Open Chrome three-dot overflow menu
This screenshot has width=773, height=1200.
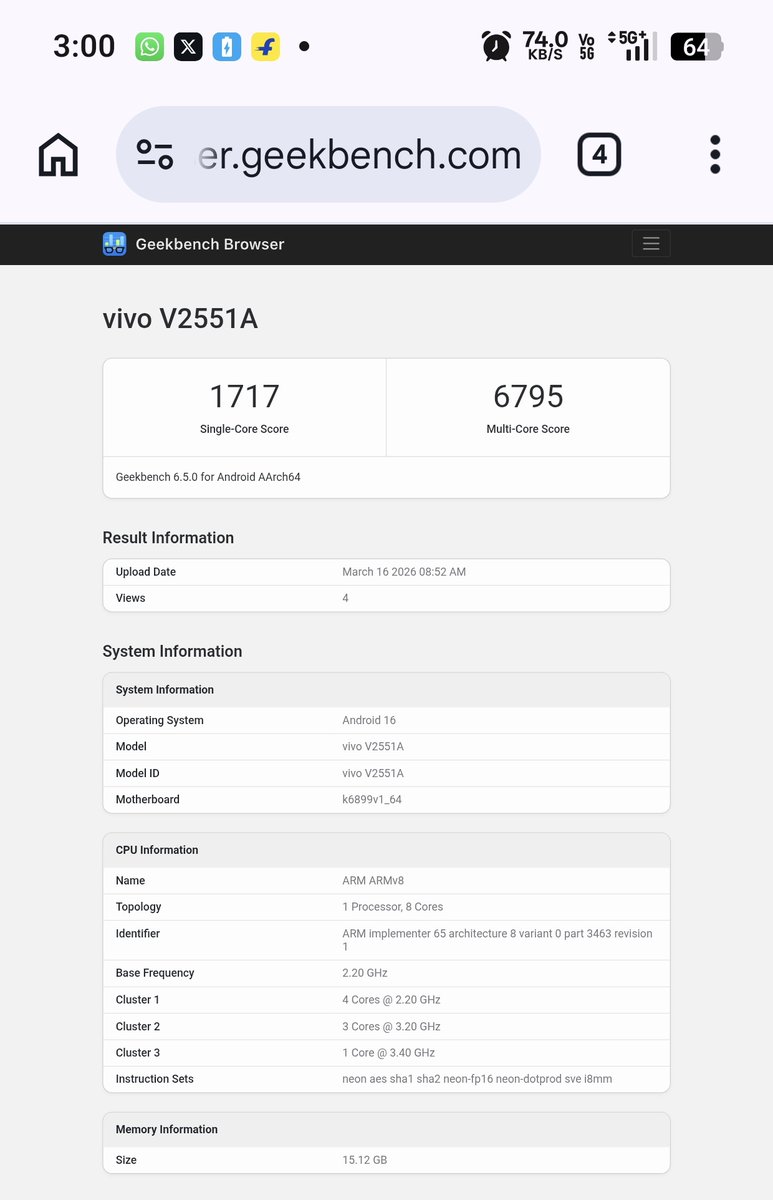(x=715, y=155)
